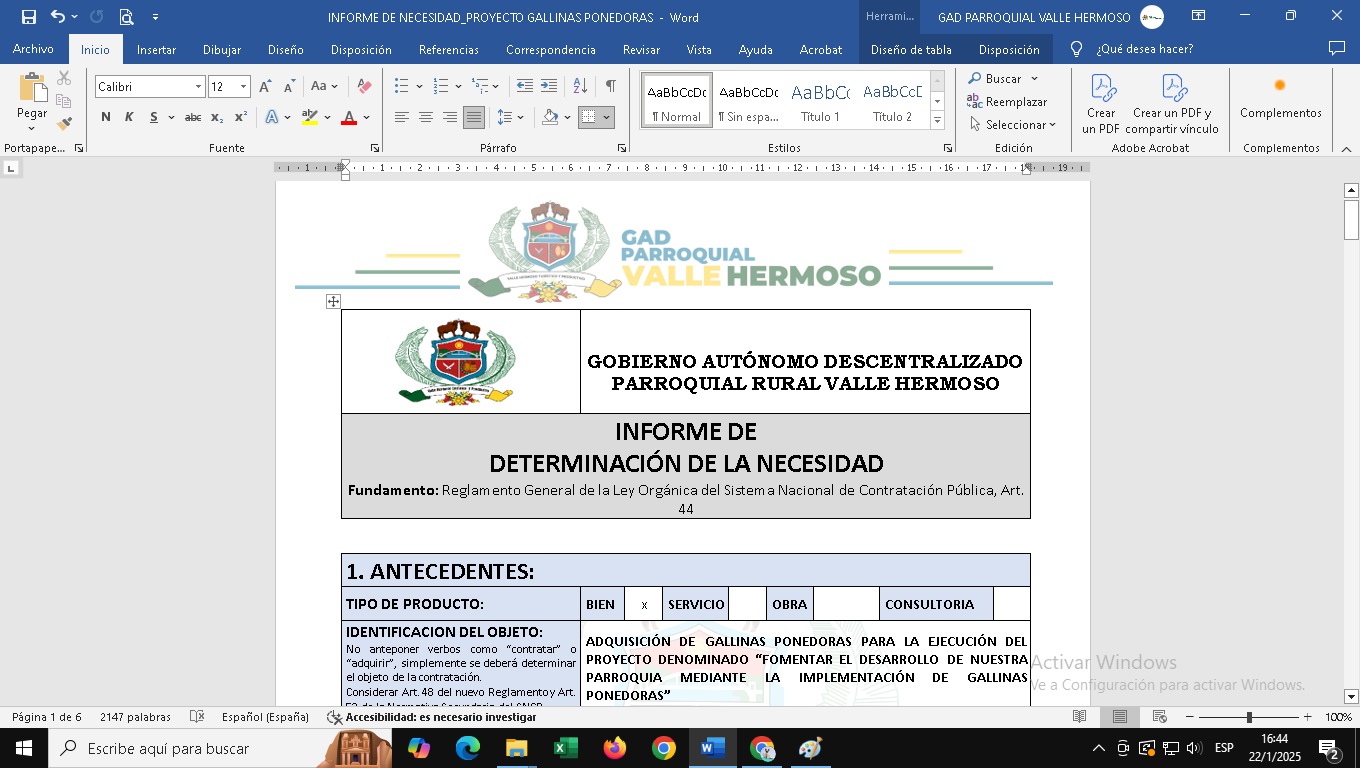This screenshot has height=768, width=1360.
Task: Open the font name Calibri dropdown
Action: click(x=198, y=87)
